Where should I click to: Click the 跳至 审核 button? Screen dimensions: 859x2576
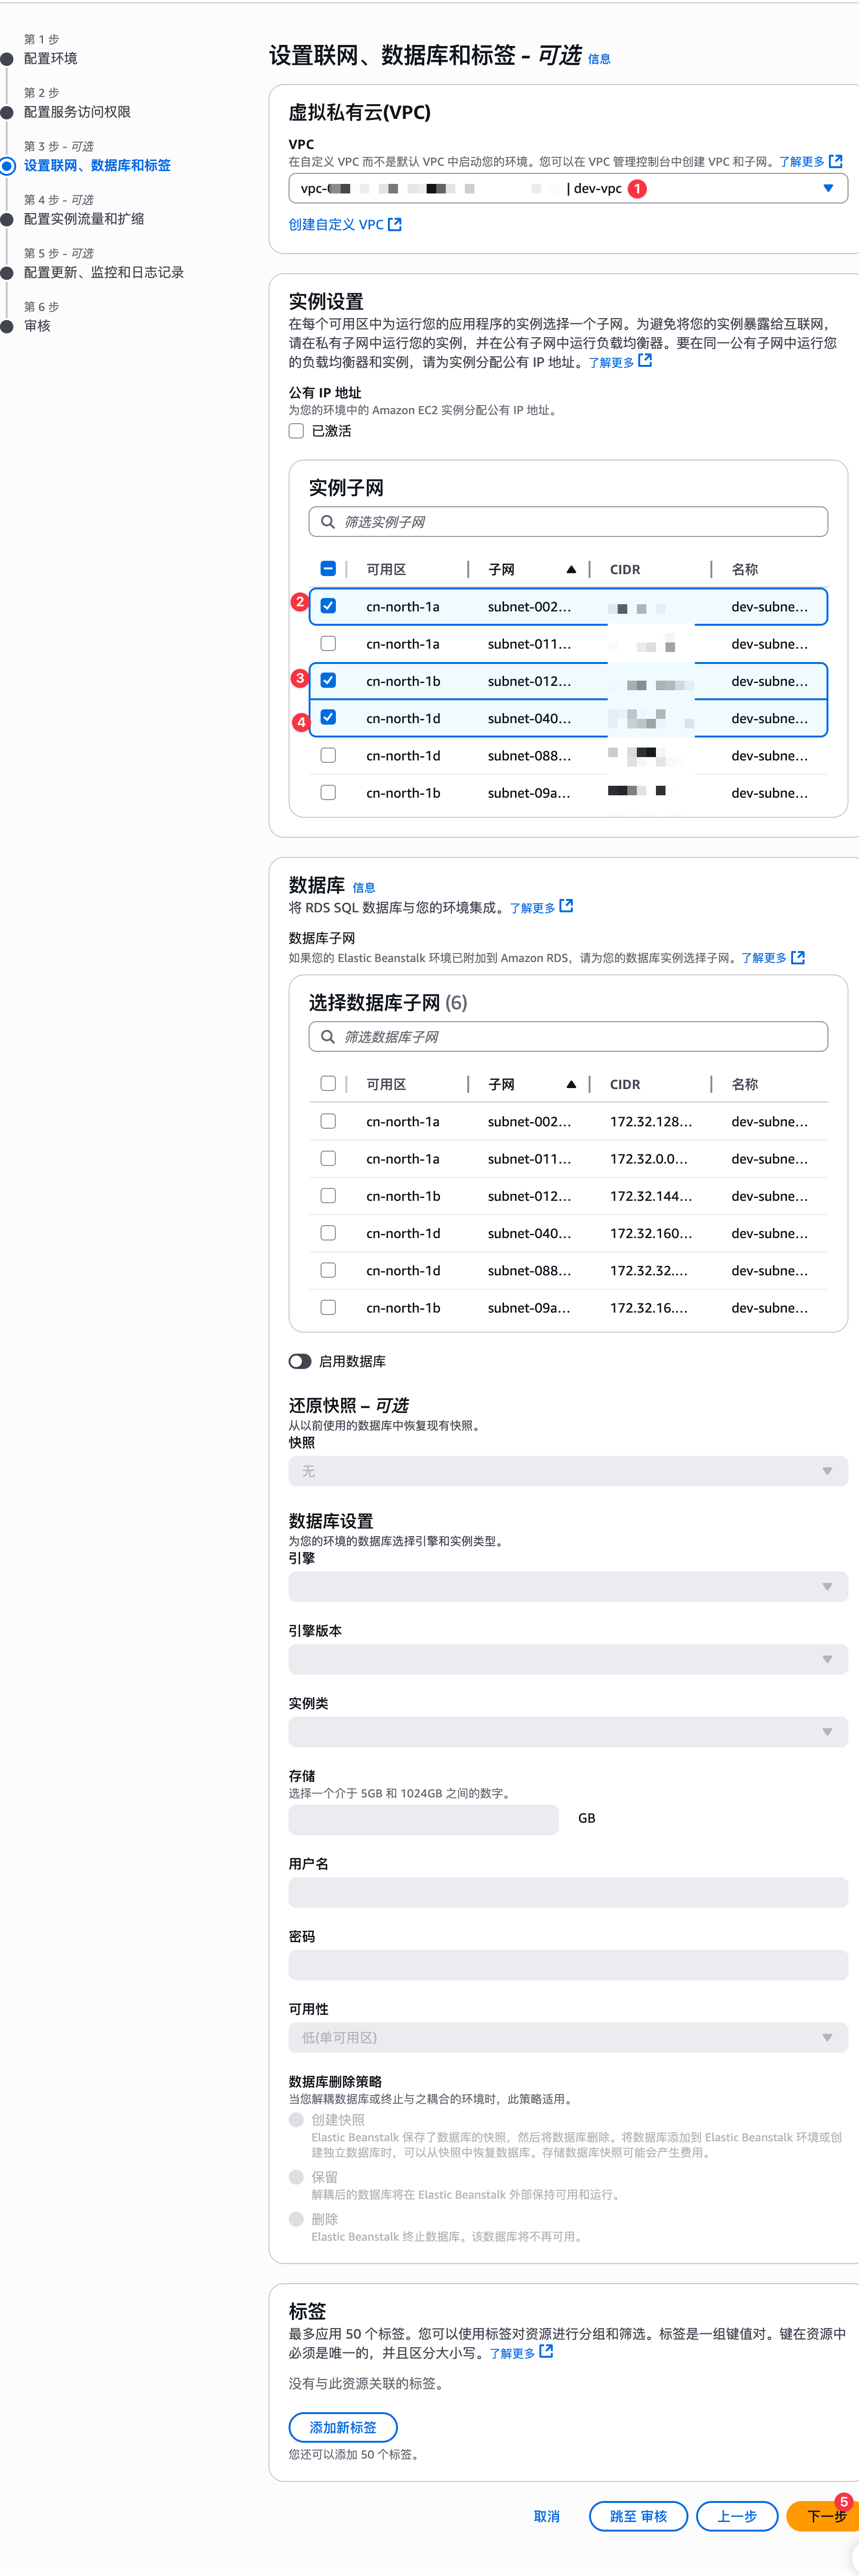pos(638,2516)
